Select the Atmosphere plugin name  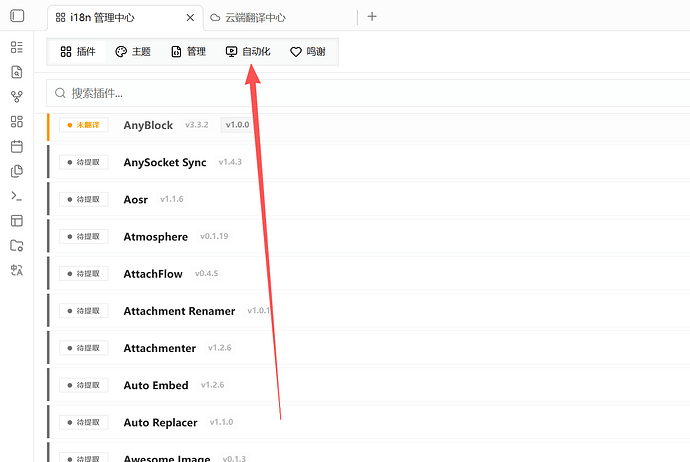156,237
